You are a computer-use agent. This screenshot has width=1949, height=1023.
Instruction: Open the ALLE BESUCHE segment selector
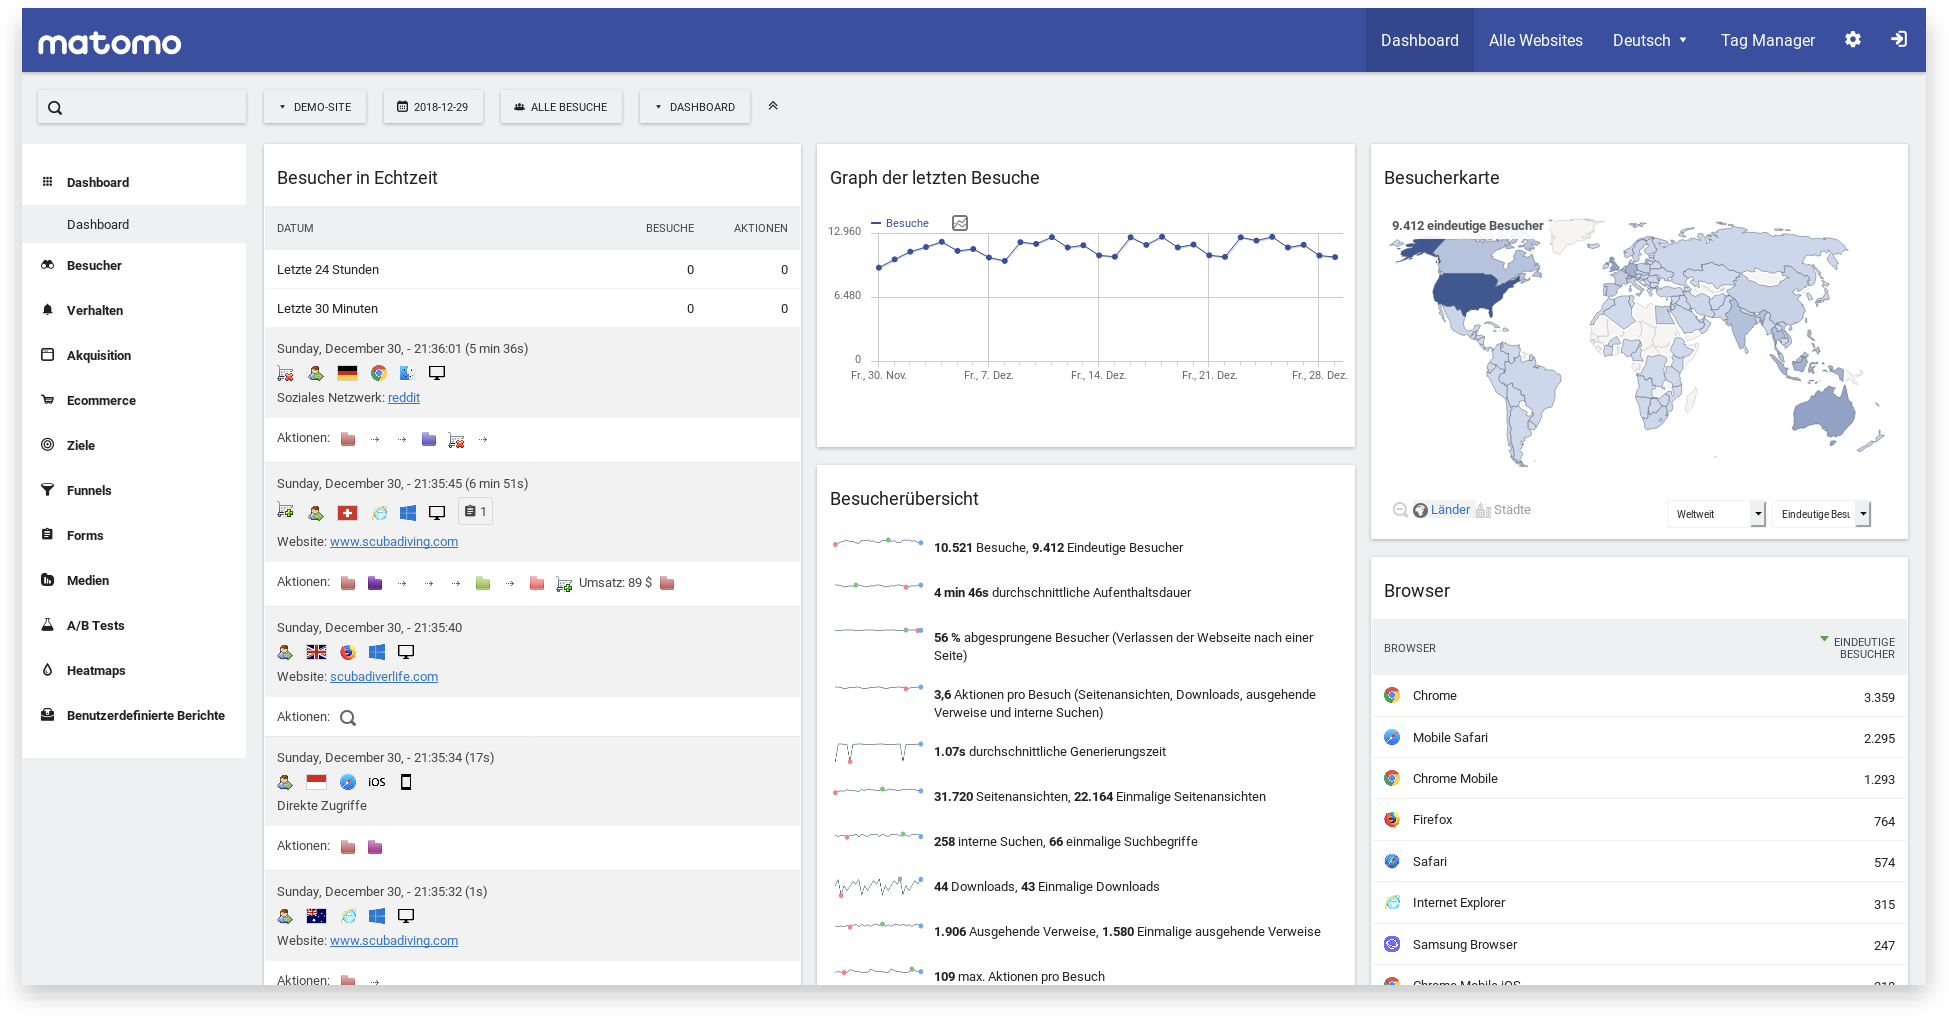[561, 107]
